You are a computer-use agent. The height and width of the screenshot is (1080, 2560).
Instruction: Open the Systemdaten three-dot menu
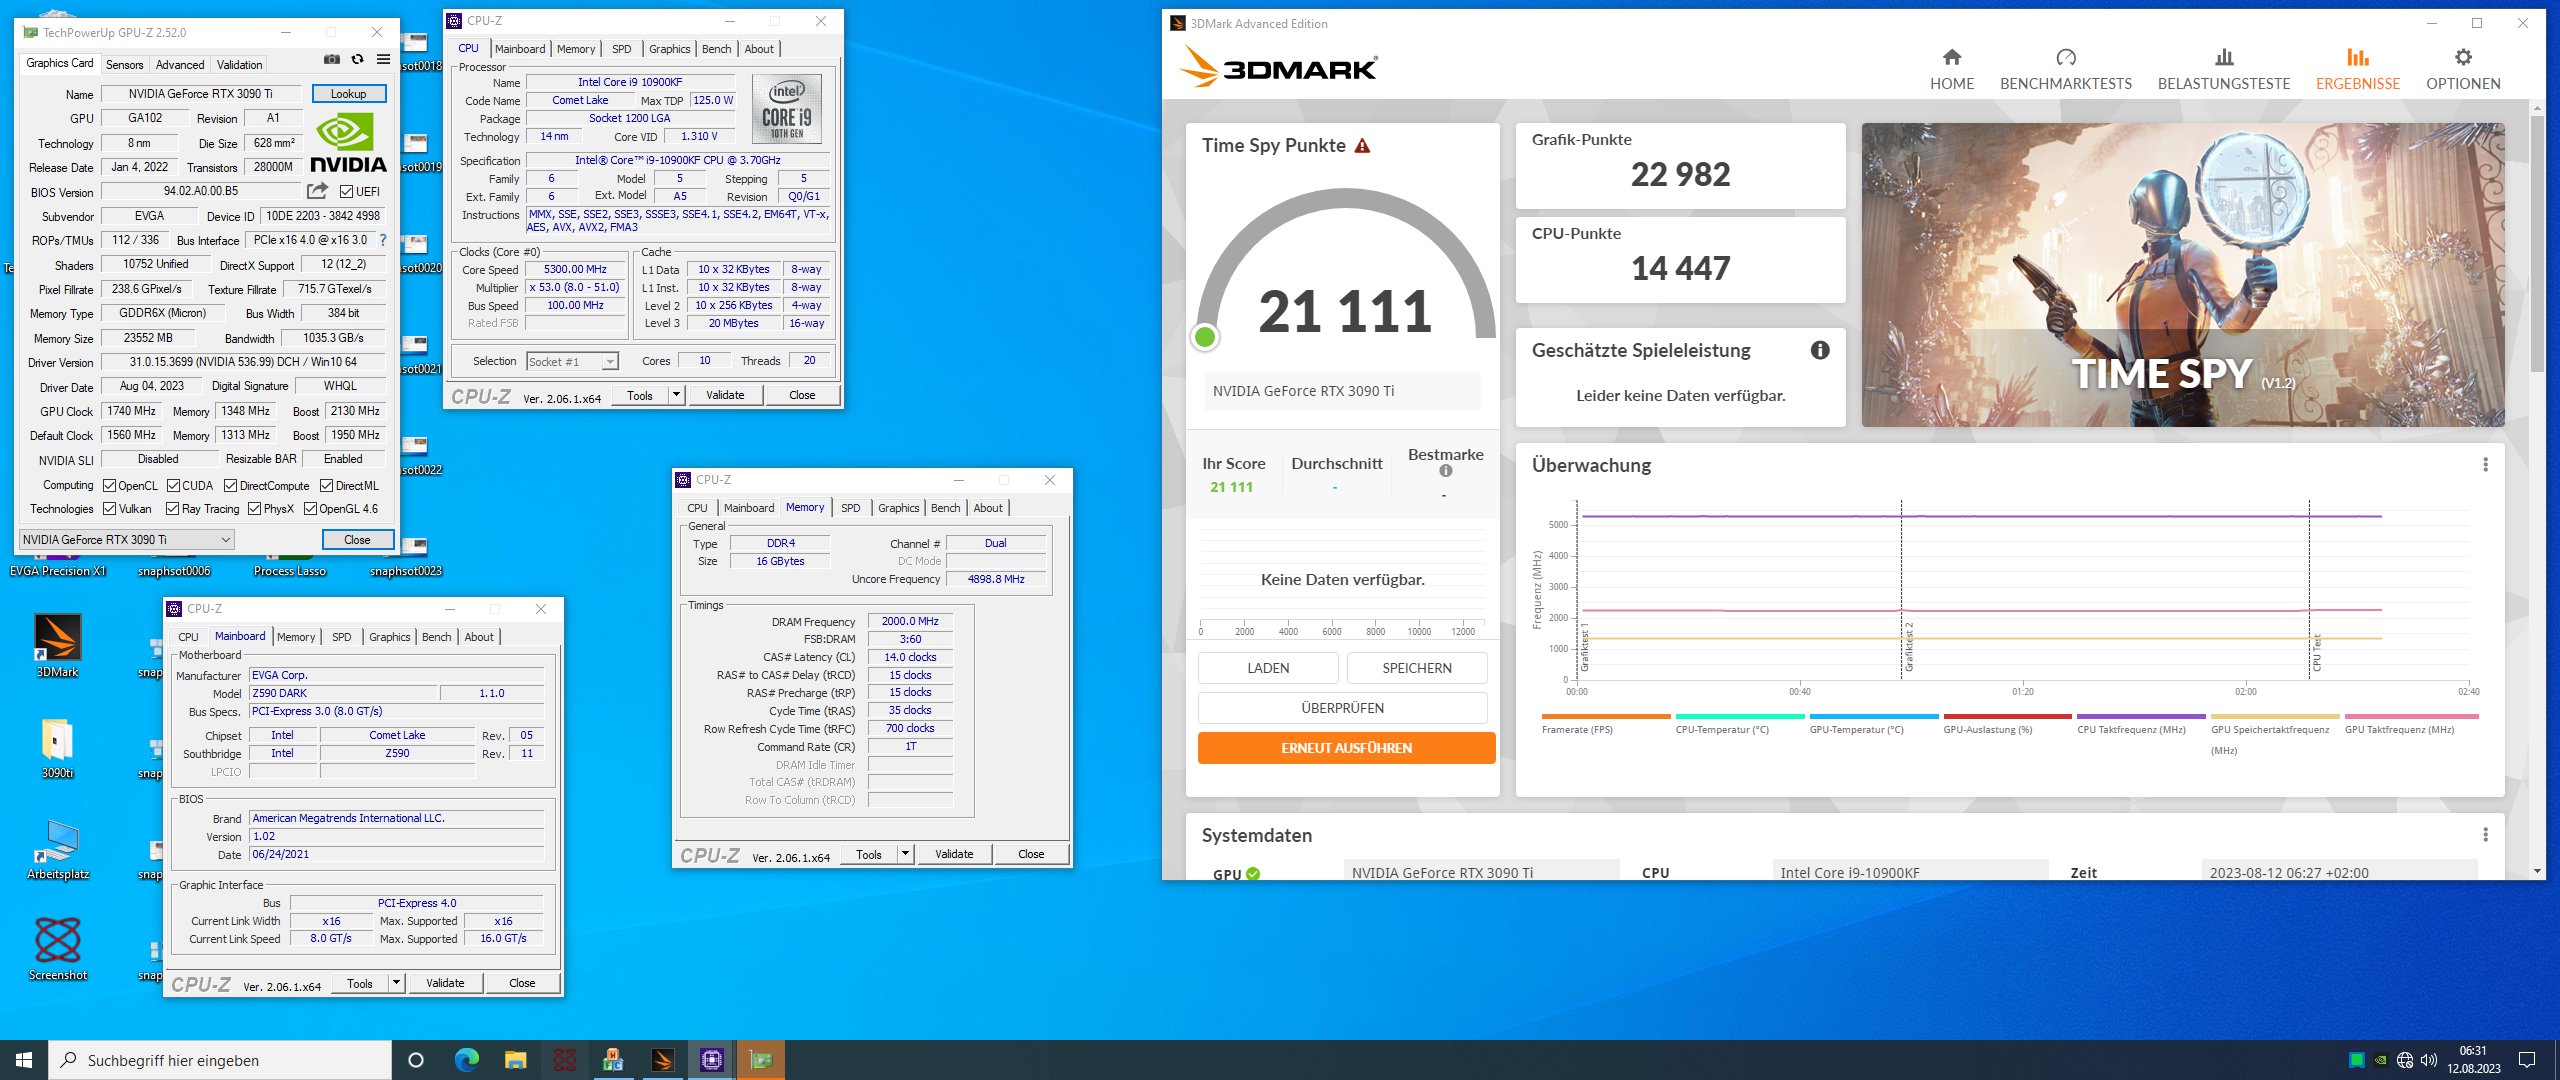tap(2485, 835)
